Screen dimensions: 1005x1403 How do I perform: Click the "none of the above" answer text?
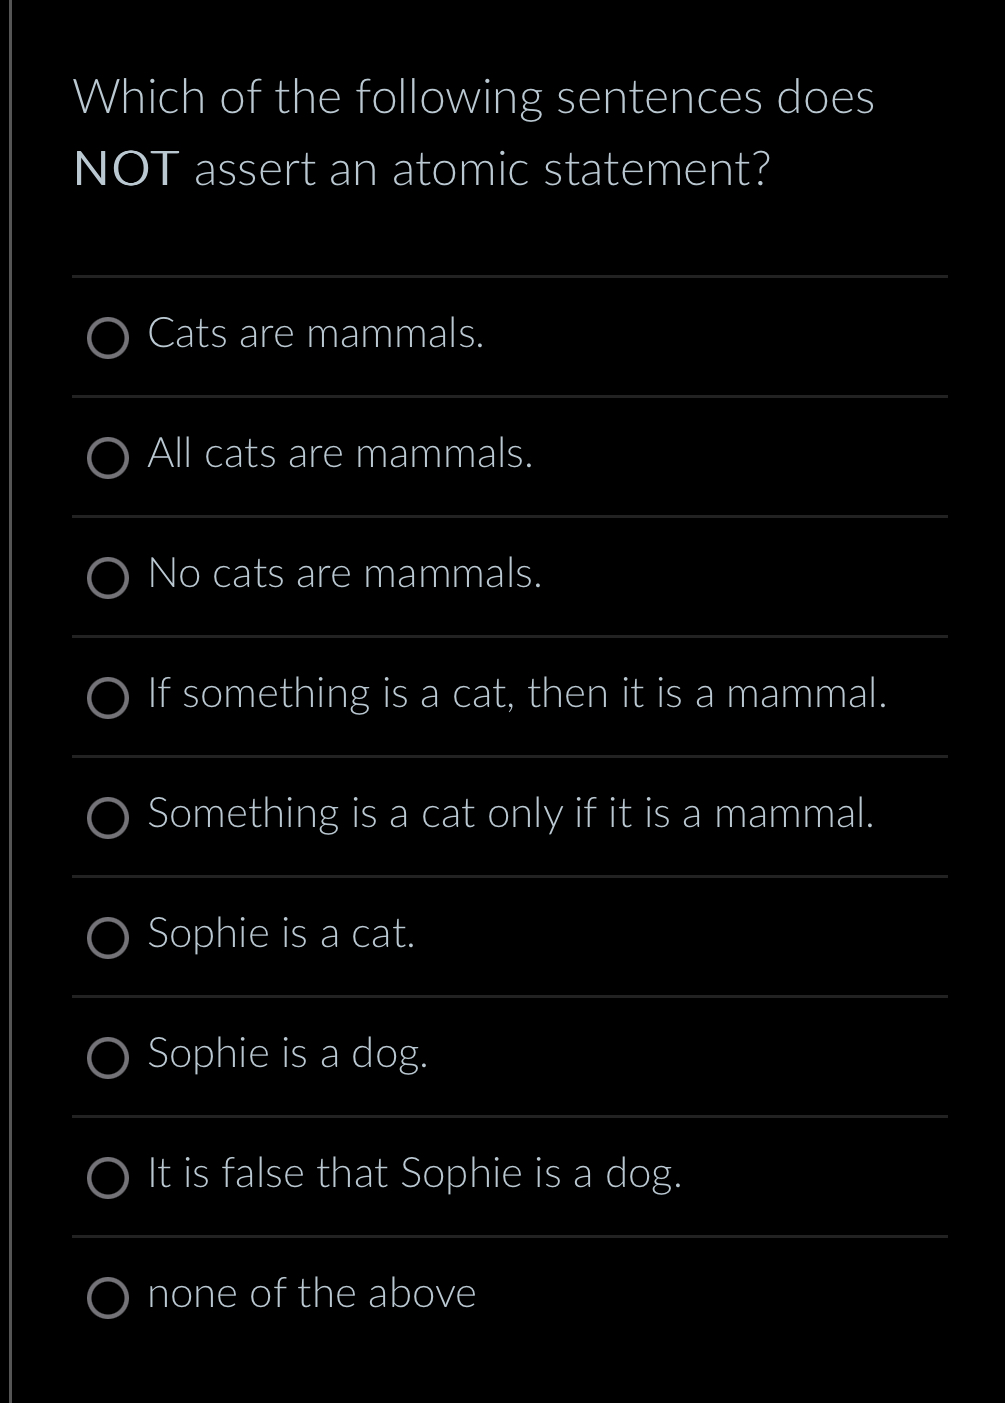point(311,1293)
